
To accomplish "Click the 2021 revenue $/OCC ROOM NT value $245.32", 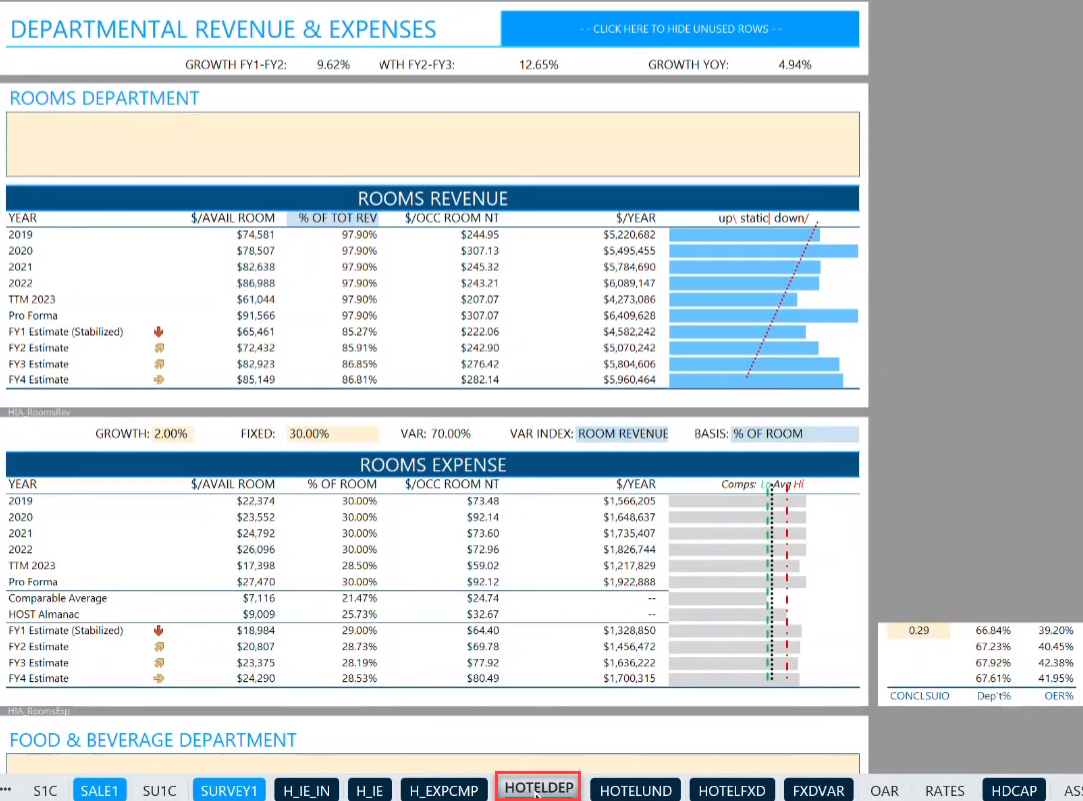I will pos(479,267).
